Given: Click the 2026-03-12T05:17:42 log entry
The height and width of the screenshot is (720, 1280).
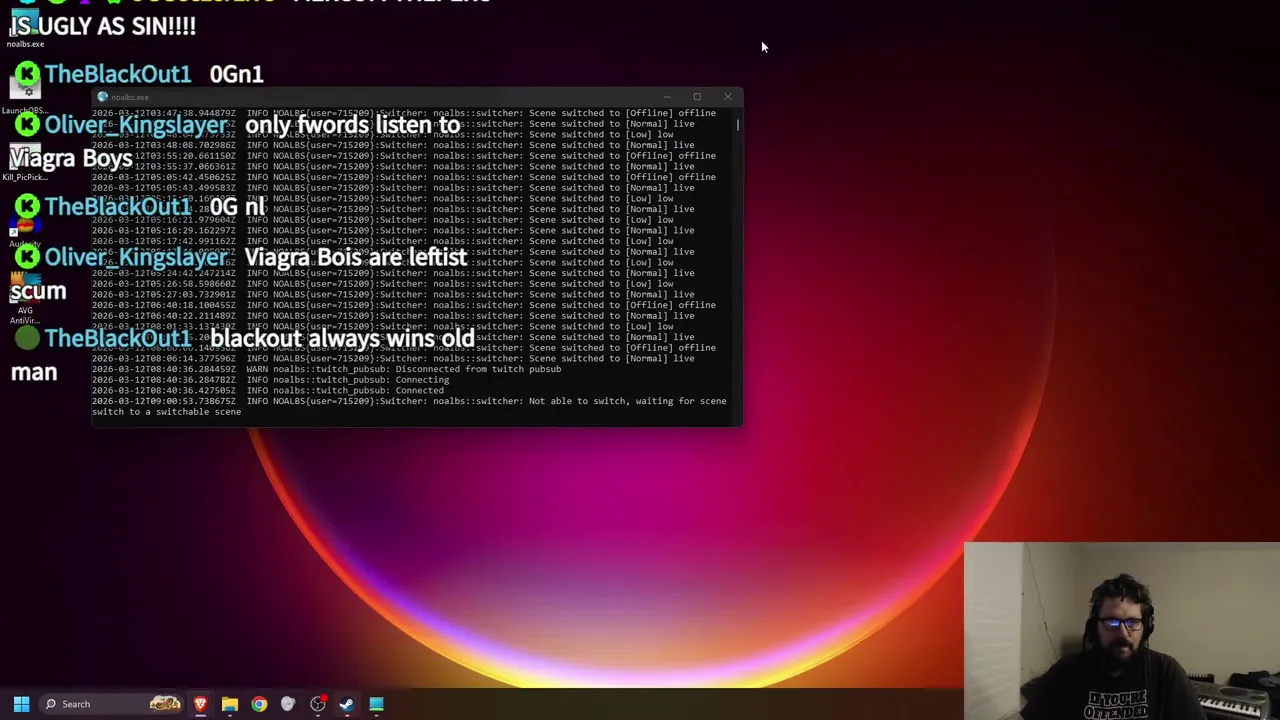Looking at the screenshot, I should pyautogui.click(x=383, y=241).
